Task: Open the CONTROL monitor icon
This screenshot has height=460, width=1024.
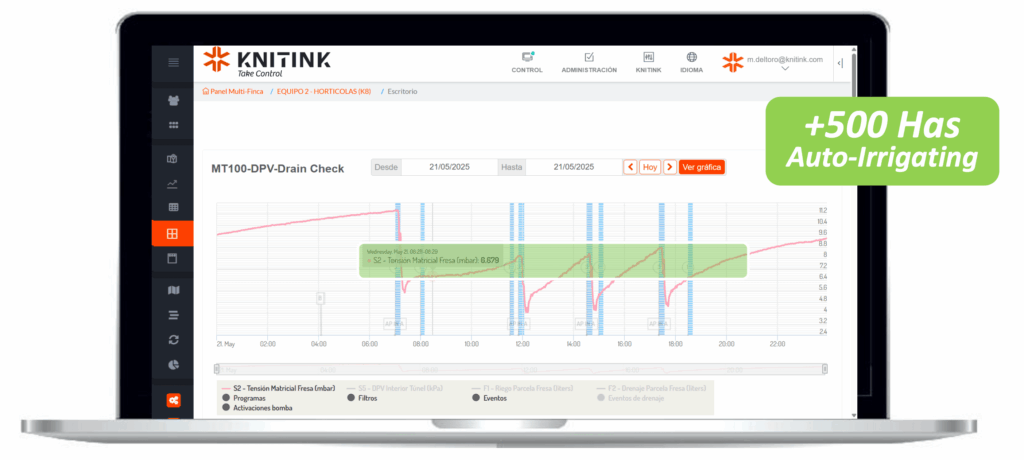Action: tap(527, 58)
